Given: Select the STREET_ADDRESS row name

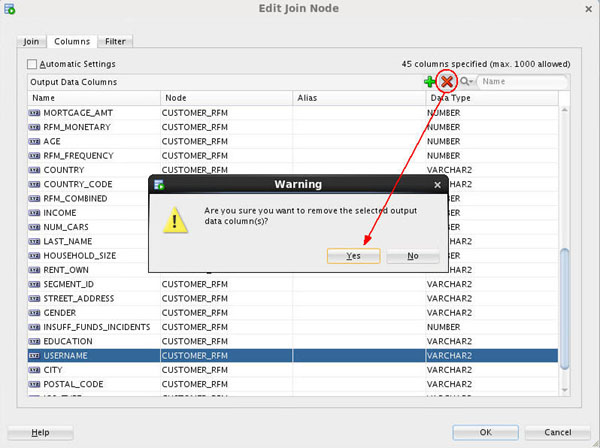Looking at the screenshot, I should [x=79, y=298].
